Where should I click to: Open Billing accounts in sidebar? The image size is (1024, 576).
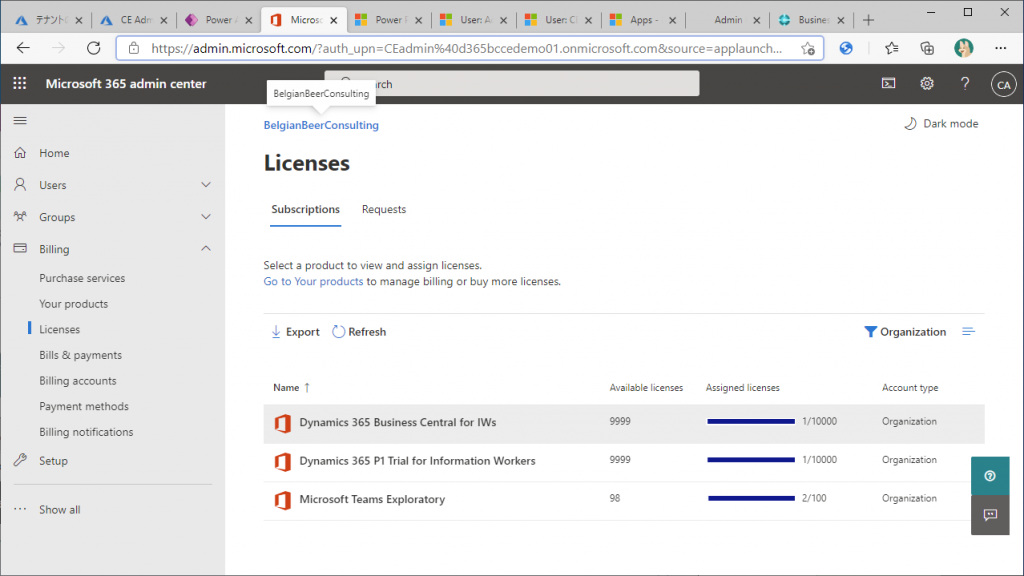(78, 381)
